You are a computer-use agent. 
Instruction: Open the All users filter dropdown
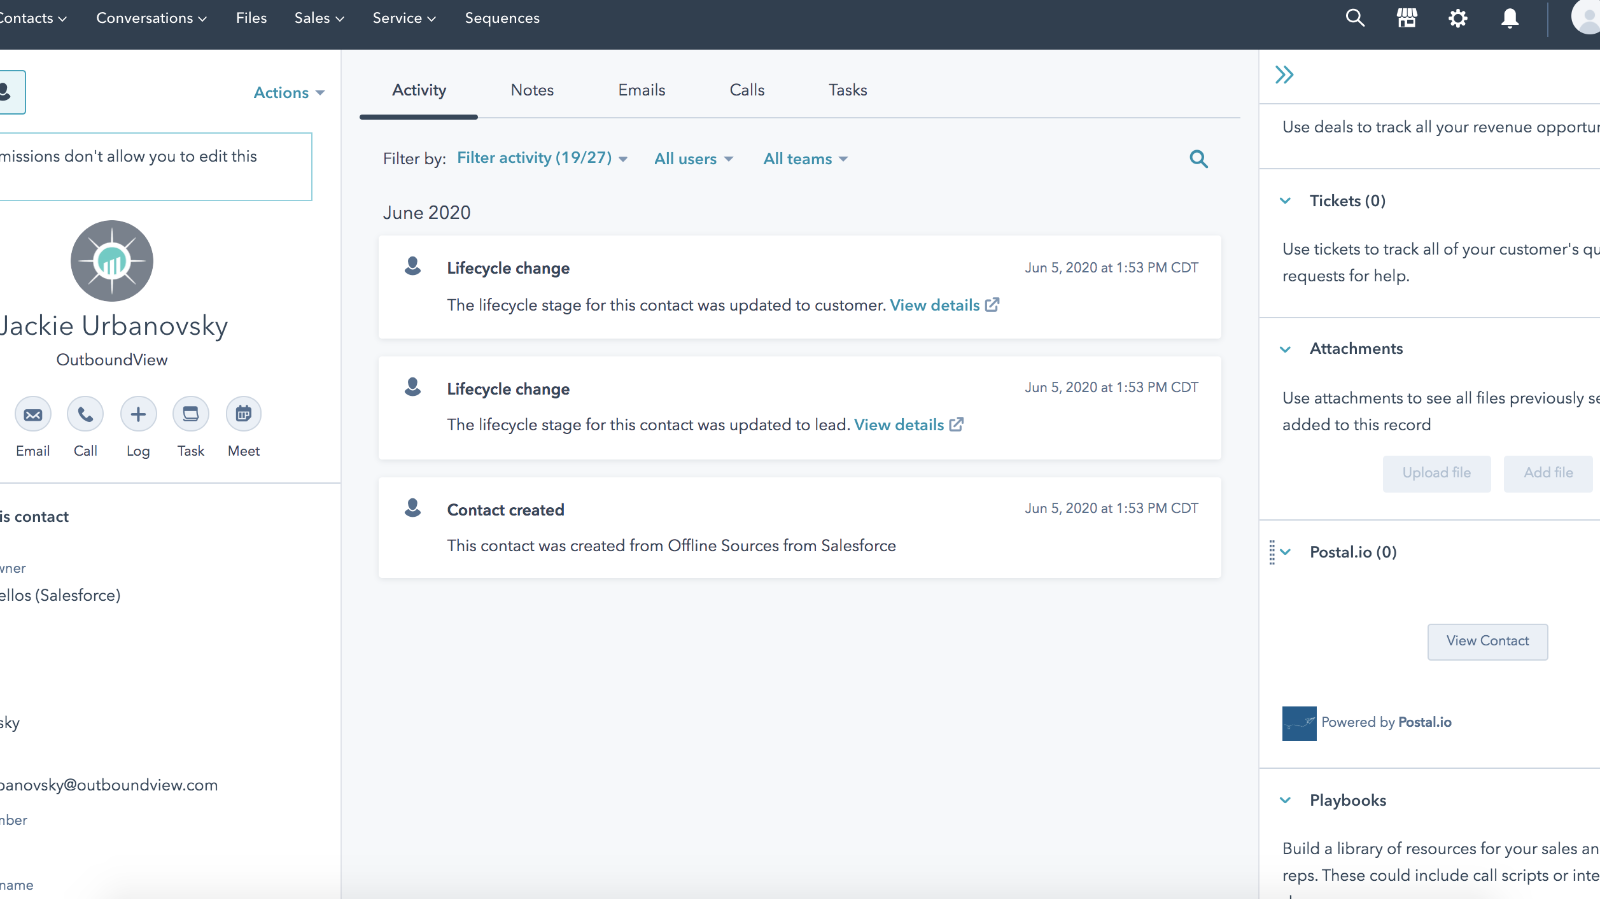(x=693, y=158)
